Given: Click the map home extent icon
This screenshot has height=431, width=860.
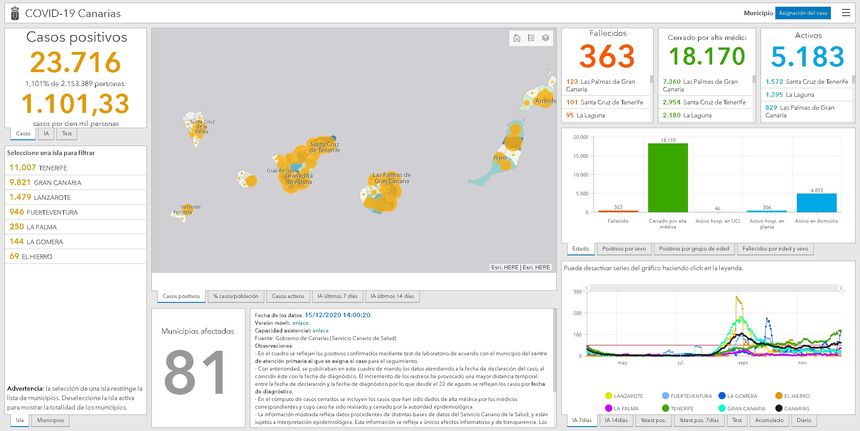Looking at the screenshot, I should pos(516,38).
